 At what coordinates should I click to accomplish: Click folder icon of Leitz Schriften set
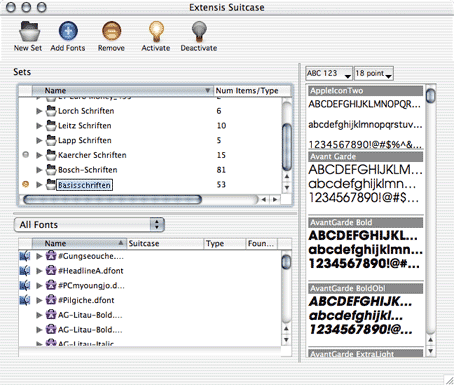pyautogui.click(x=51, y=126)
